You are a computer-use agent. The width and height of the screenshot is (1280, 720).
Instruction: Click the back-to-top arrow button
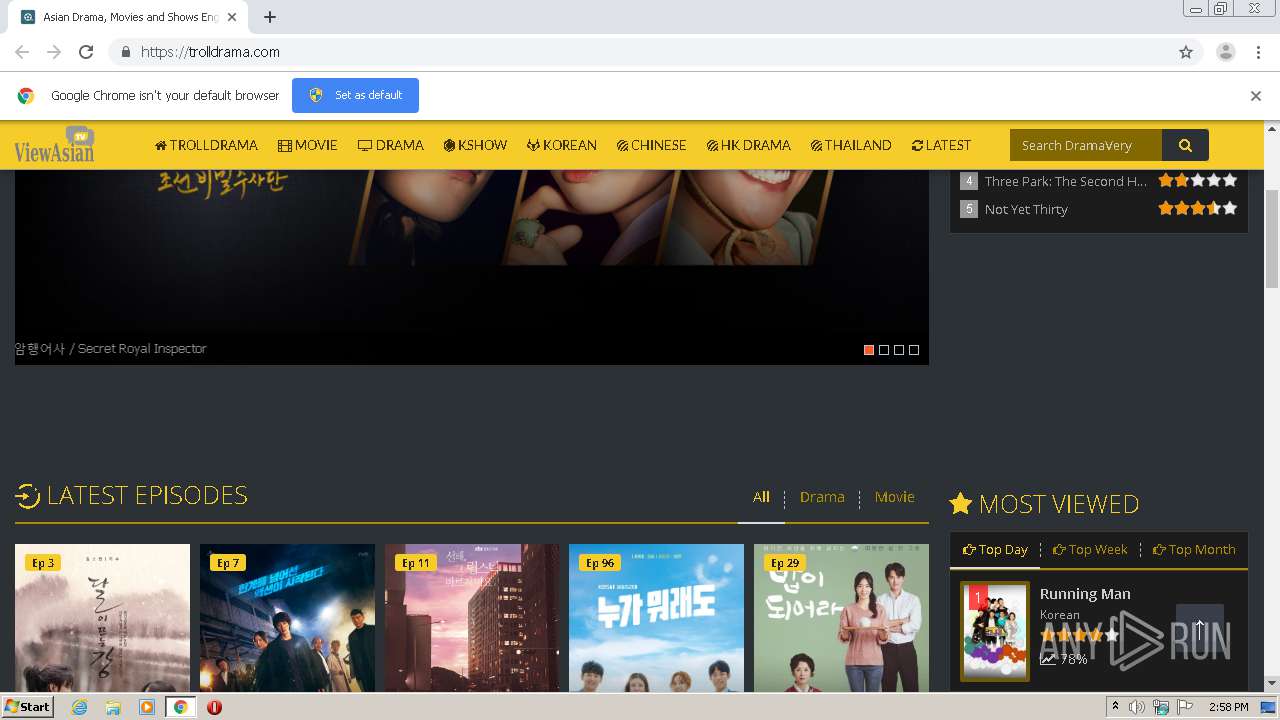(1200, 629)
